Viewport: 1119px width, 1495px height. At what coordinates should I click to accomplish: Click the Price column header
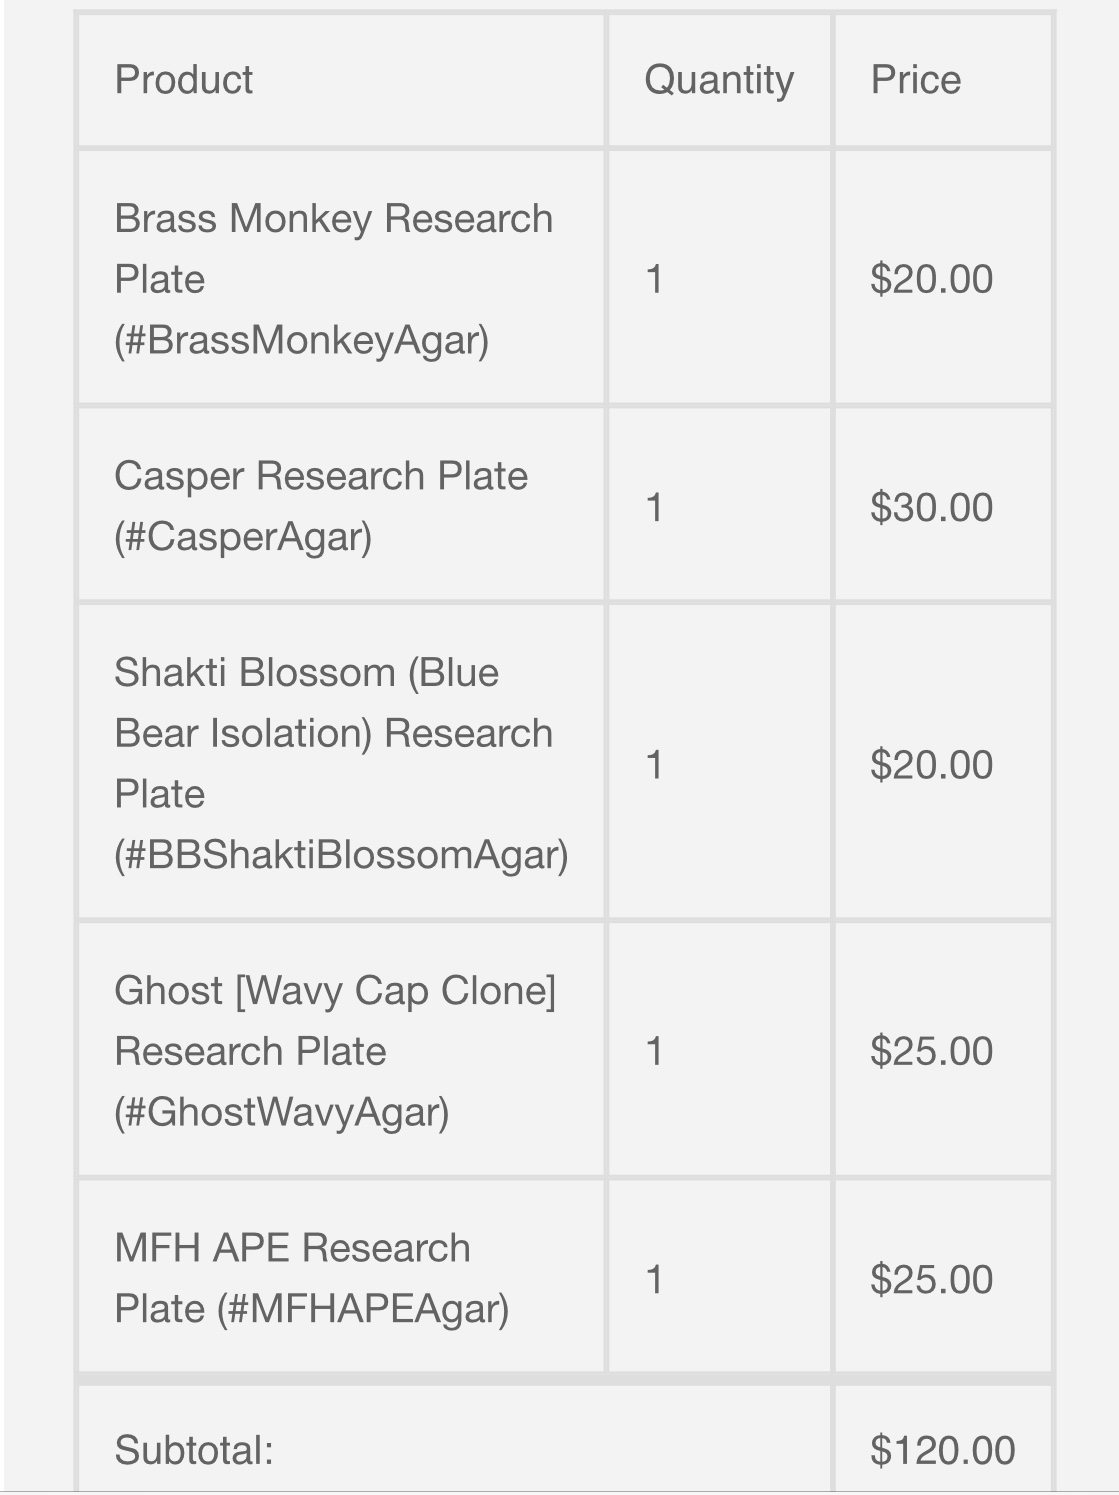(x=915, y=80)
